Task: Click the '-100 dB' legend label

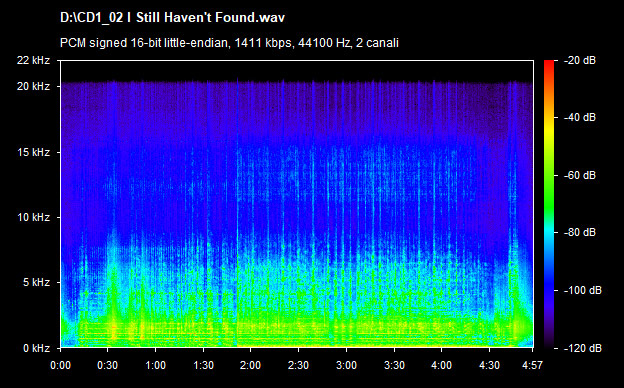Action: (583, 291)
